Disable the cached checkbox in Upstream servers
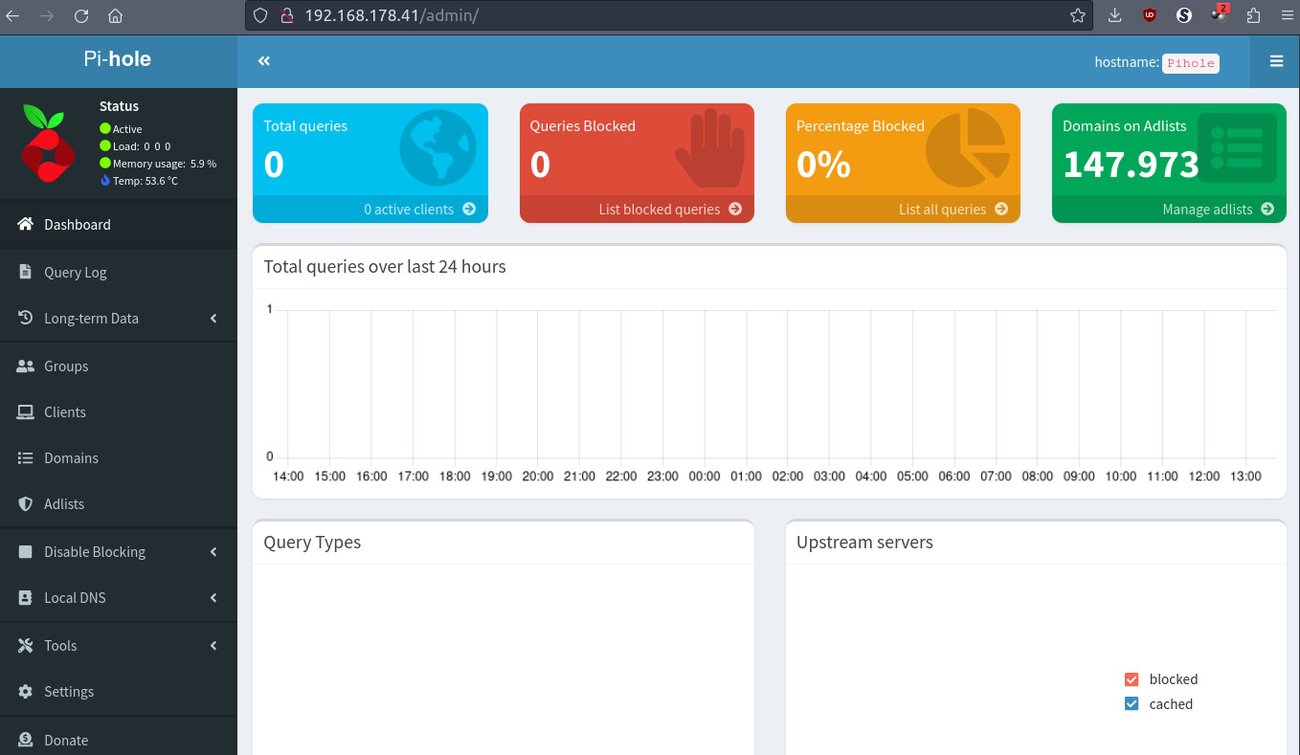 [x=1131, y=703]
